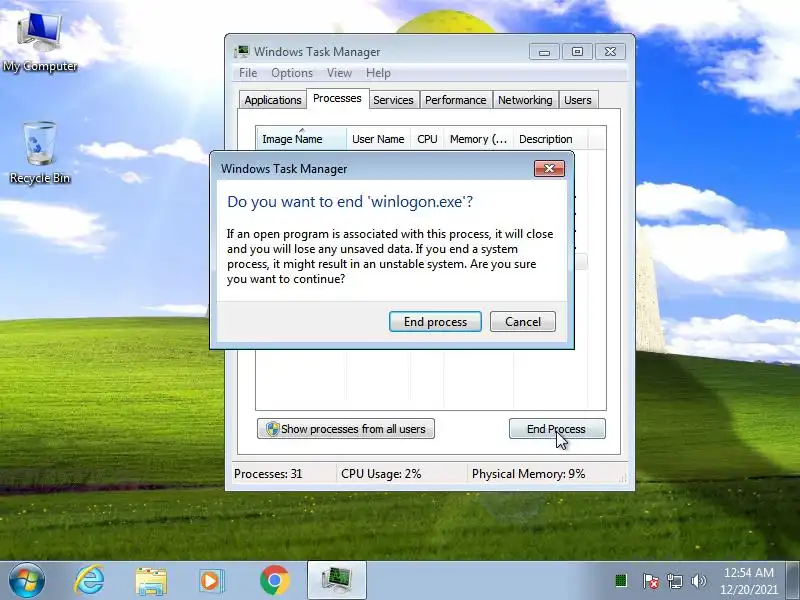
Task: Open the volume speaker tray icon
Action: click(x=698, y=581)
